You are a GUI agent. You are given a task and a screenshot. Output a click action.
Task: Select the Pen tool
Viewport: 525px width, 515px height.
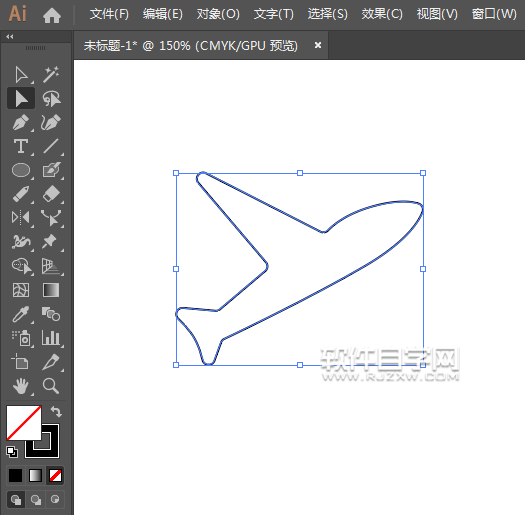pyautogui.click(x=21, y=122)
